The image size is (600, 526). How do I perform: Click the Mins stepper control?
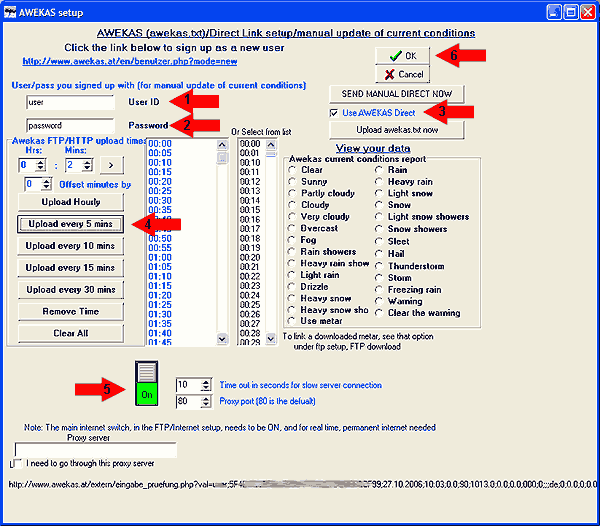coord(88,165)
